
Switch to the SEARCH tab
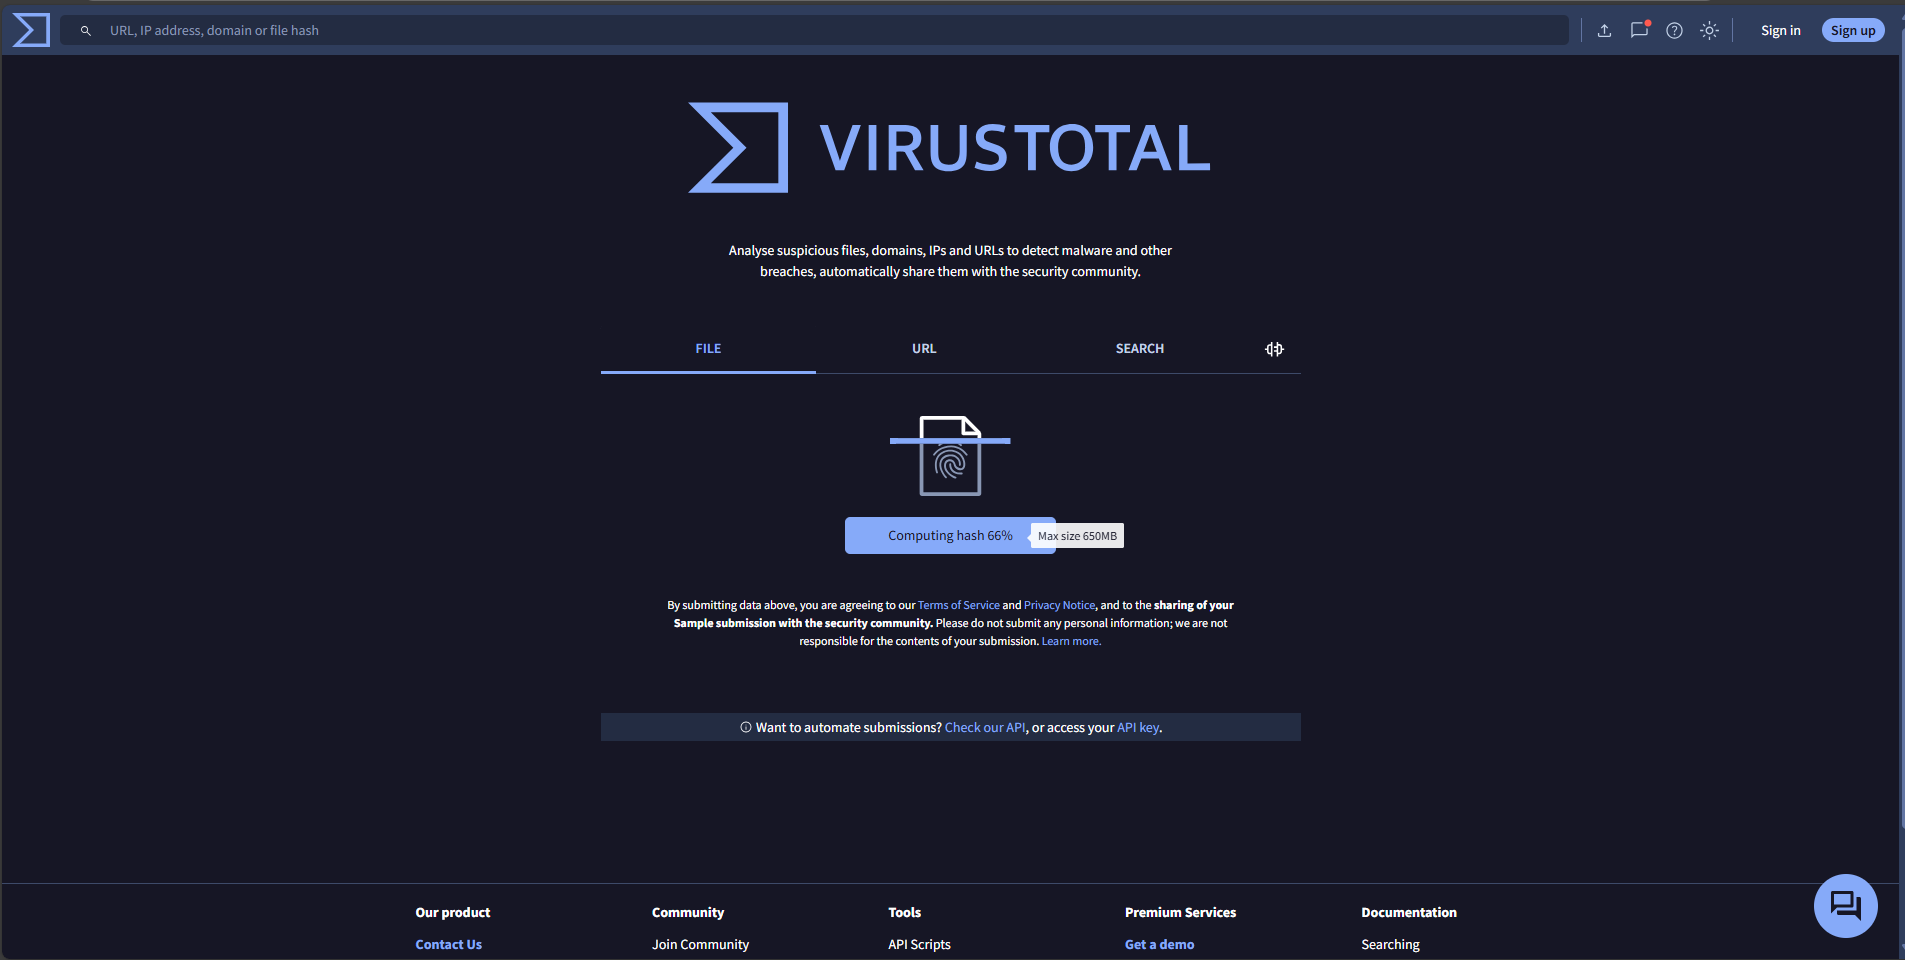1139,348
